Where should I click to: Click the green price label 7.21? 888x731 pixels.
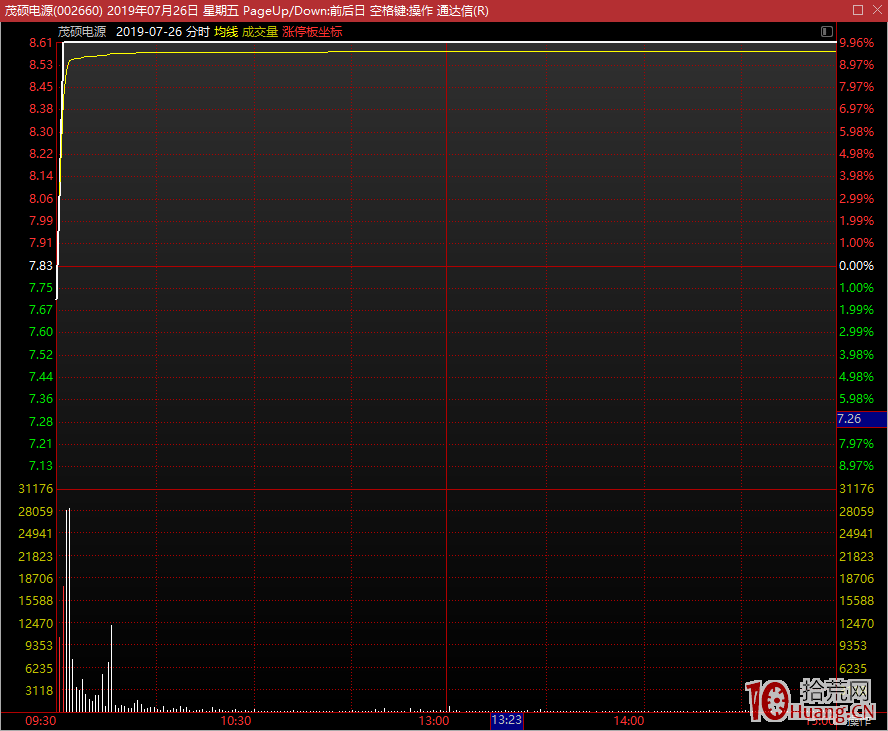click(x=41, y=444)
